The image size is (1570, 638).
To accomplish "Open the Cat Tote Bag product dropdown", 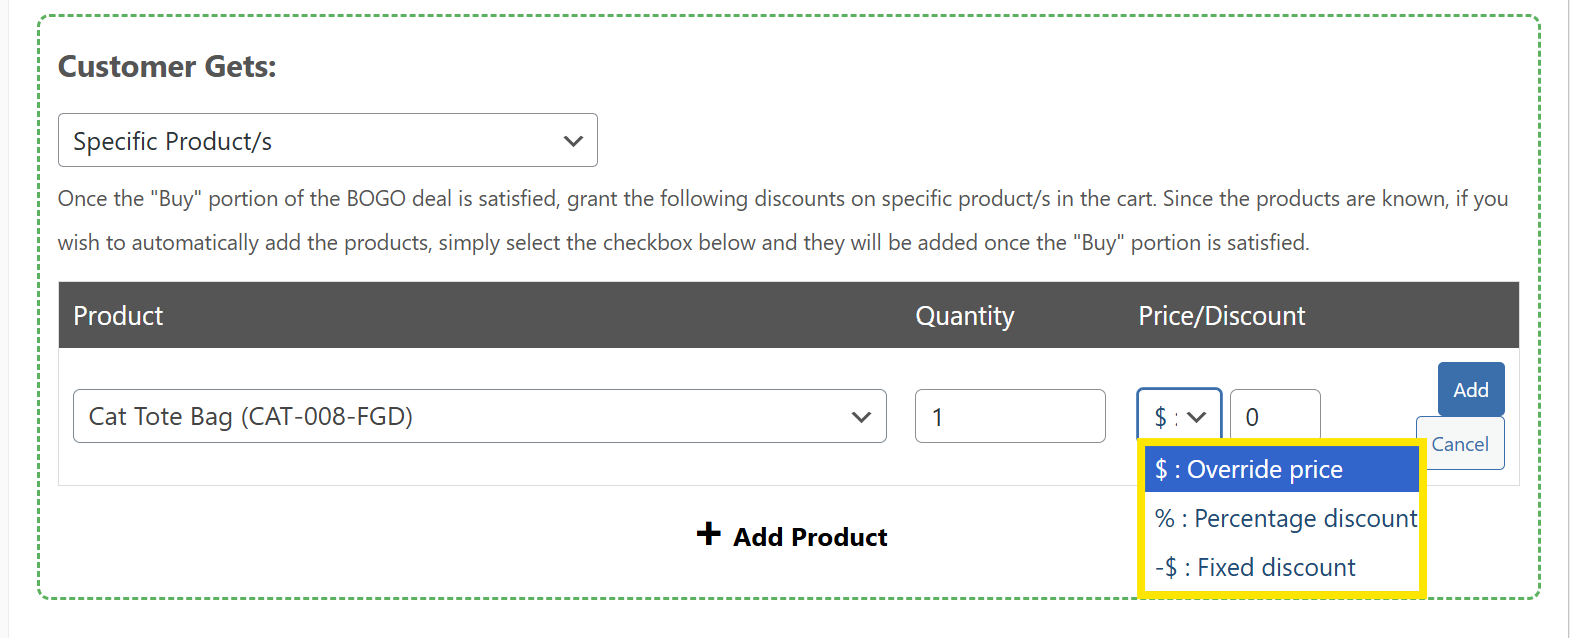I will (x=479, y=416).
